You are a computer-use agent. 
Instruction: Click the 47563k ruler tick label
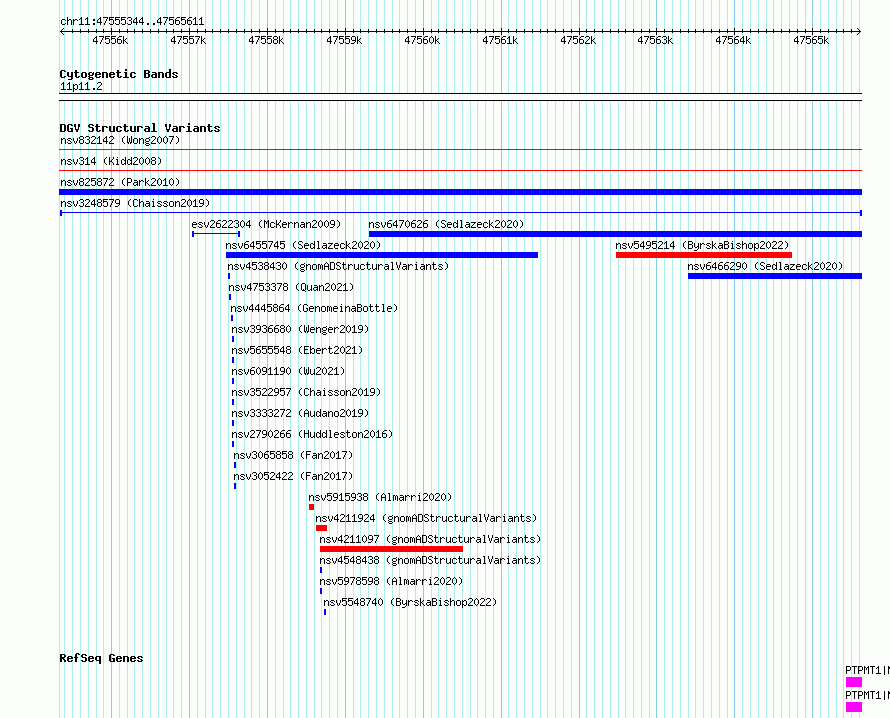(655, 40)
